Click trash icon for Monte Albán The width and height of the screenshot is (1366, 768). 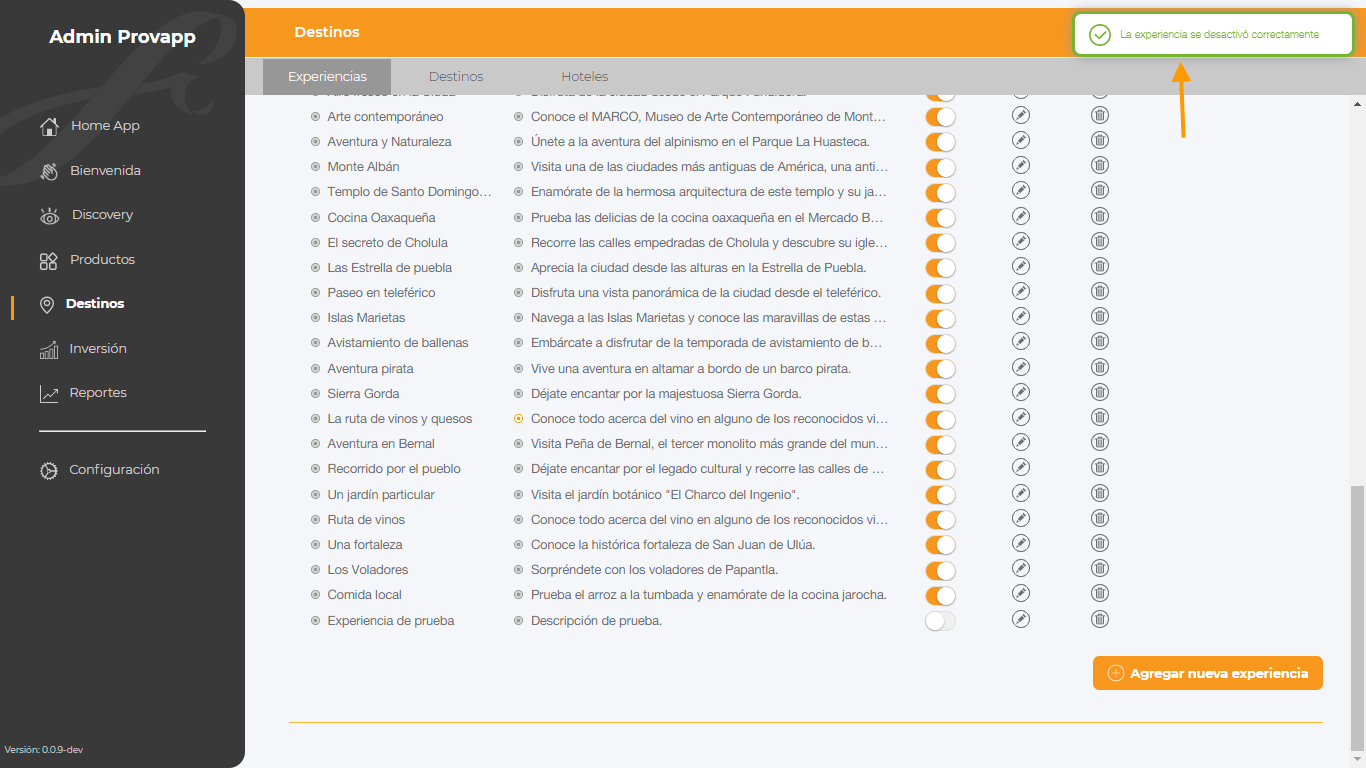click(x=1100, y=165)
